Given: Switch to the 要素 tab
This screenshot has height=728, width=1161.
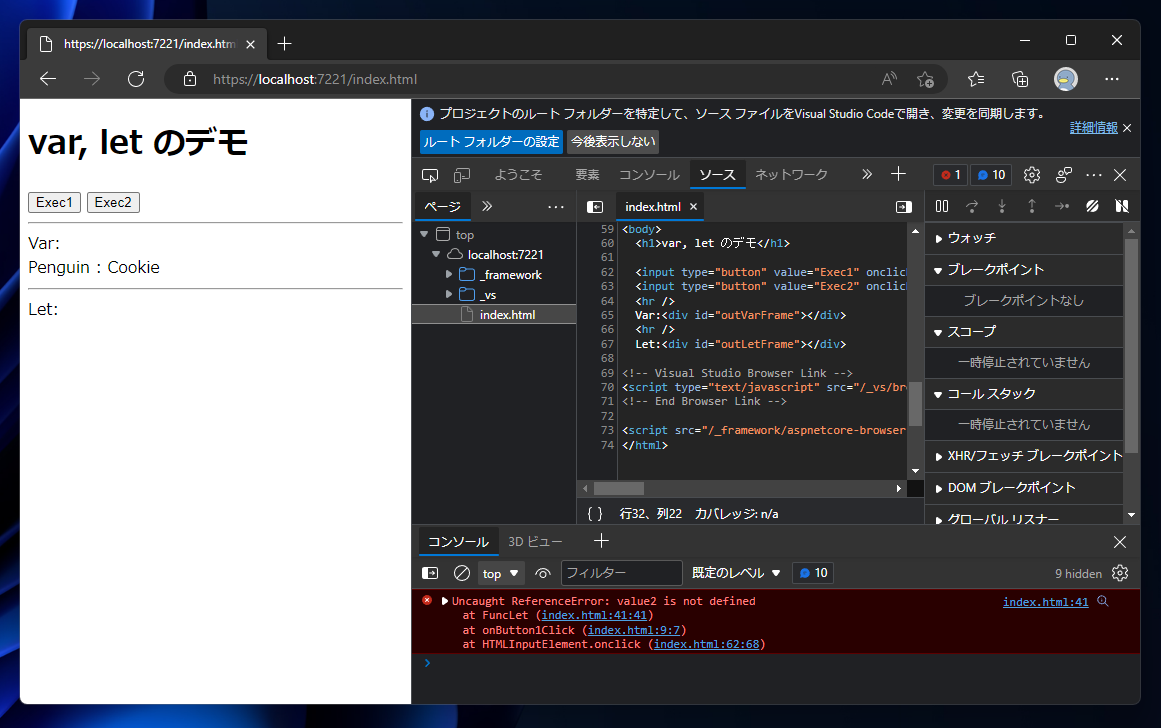Looking at the screenshot, I should tap(587, 175).
